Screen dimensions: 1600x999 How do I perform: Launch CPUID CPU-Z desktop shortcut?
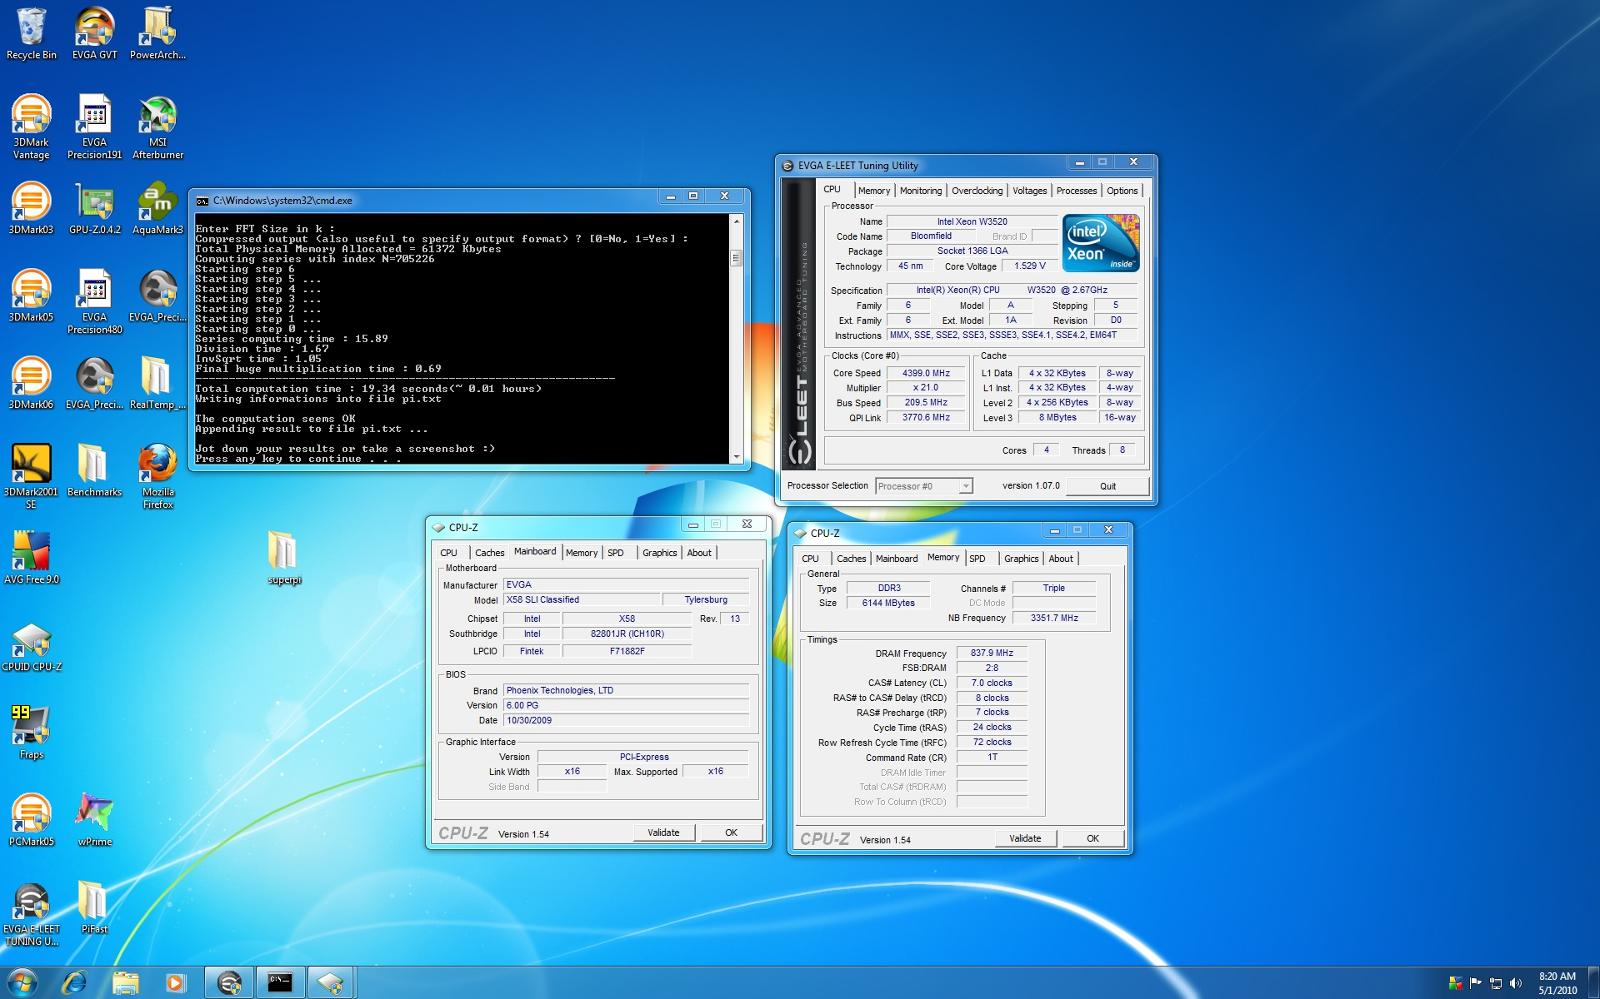click(x=31, y=646)
